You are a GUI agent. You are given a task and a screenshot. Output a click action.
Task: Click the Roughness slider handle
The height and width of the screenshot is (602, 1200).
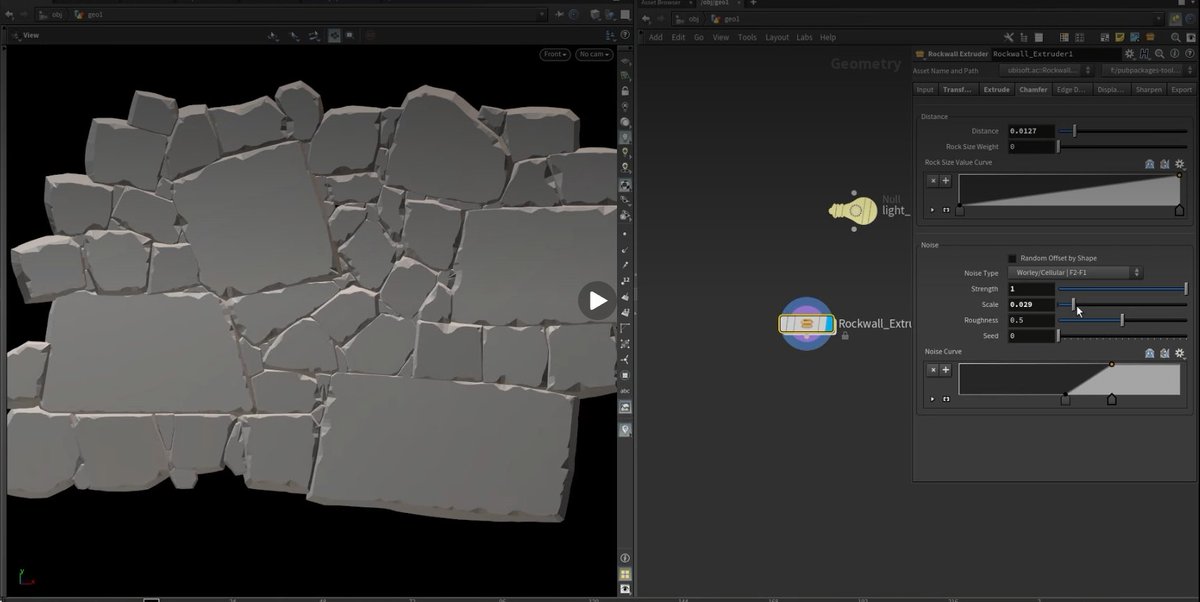tap(1122, 320)
